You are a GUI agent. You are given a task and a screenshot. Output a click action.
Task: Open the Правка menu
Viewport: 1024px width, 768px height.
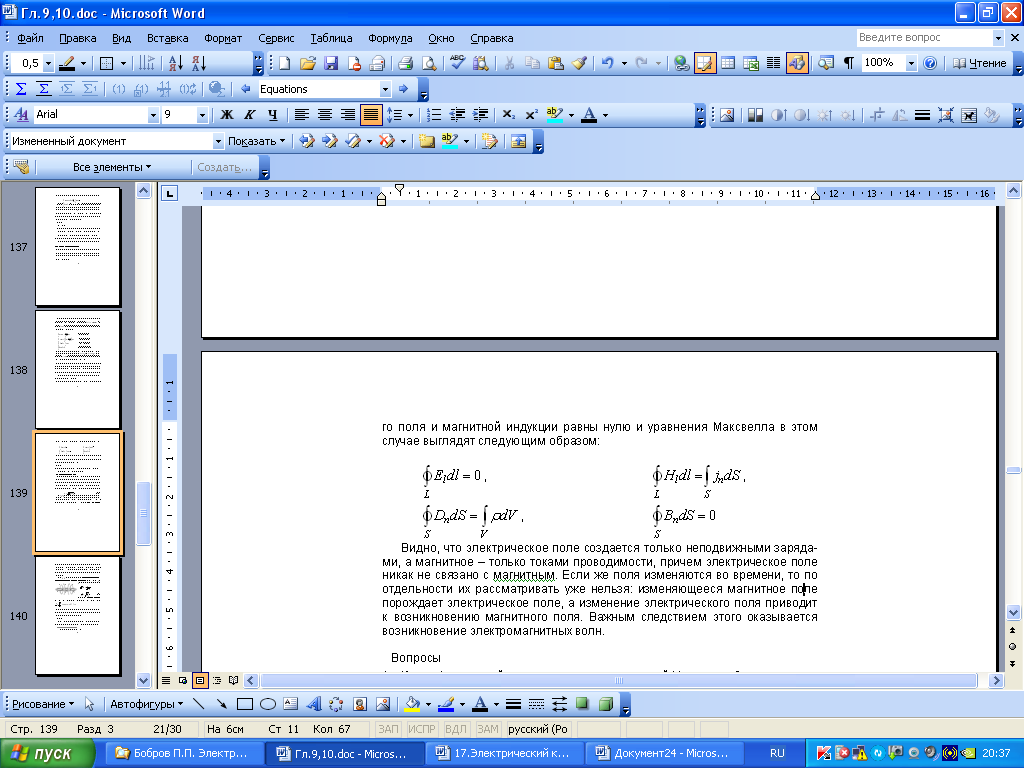click(78, 38)
